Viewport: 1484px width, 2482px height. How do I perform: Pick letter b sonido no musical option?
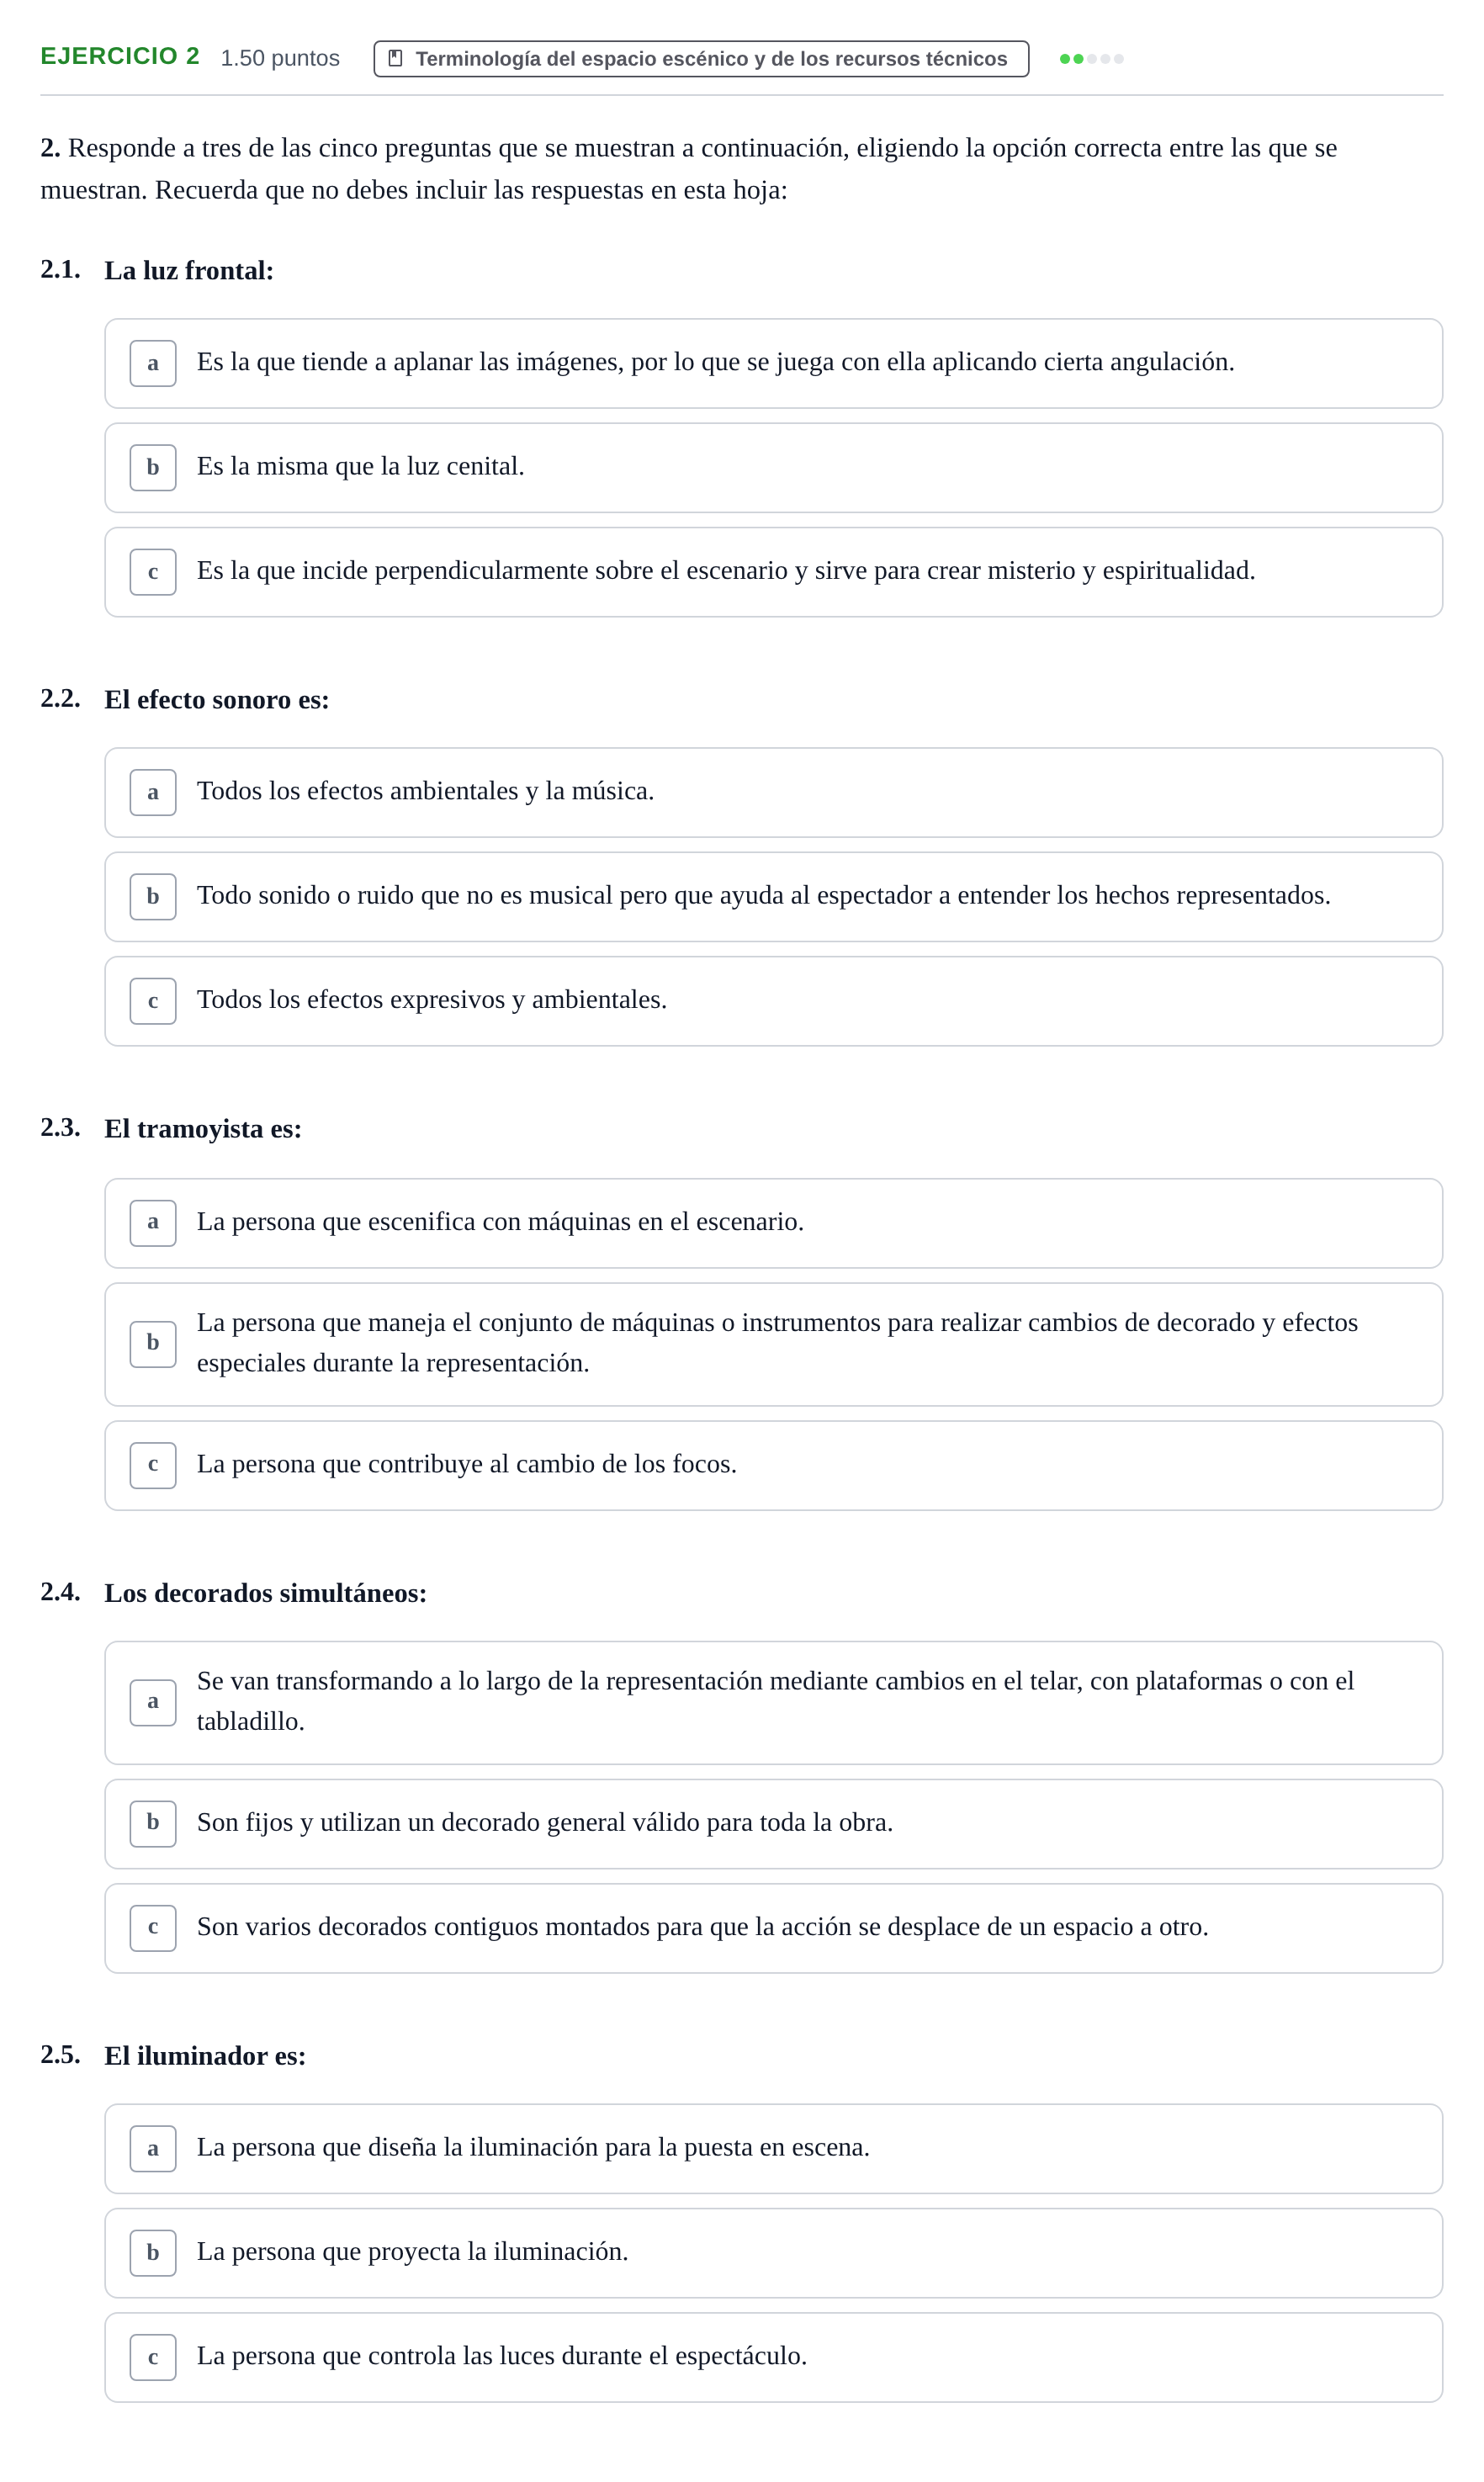point(773,897)
